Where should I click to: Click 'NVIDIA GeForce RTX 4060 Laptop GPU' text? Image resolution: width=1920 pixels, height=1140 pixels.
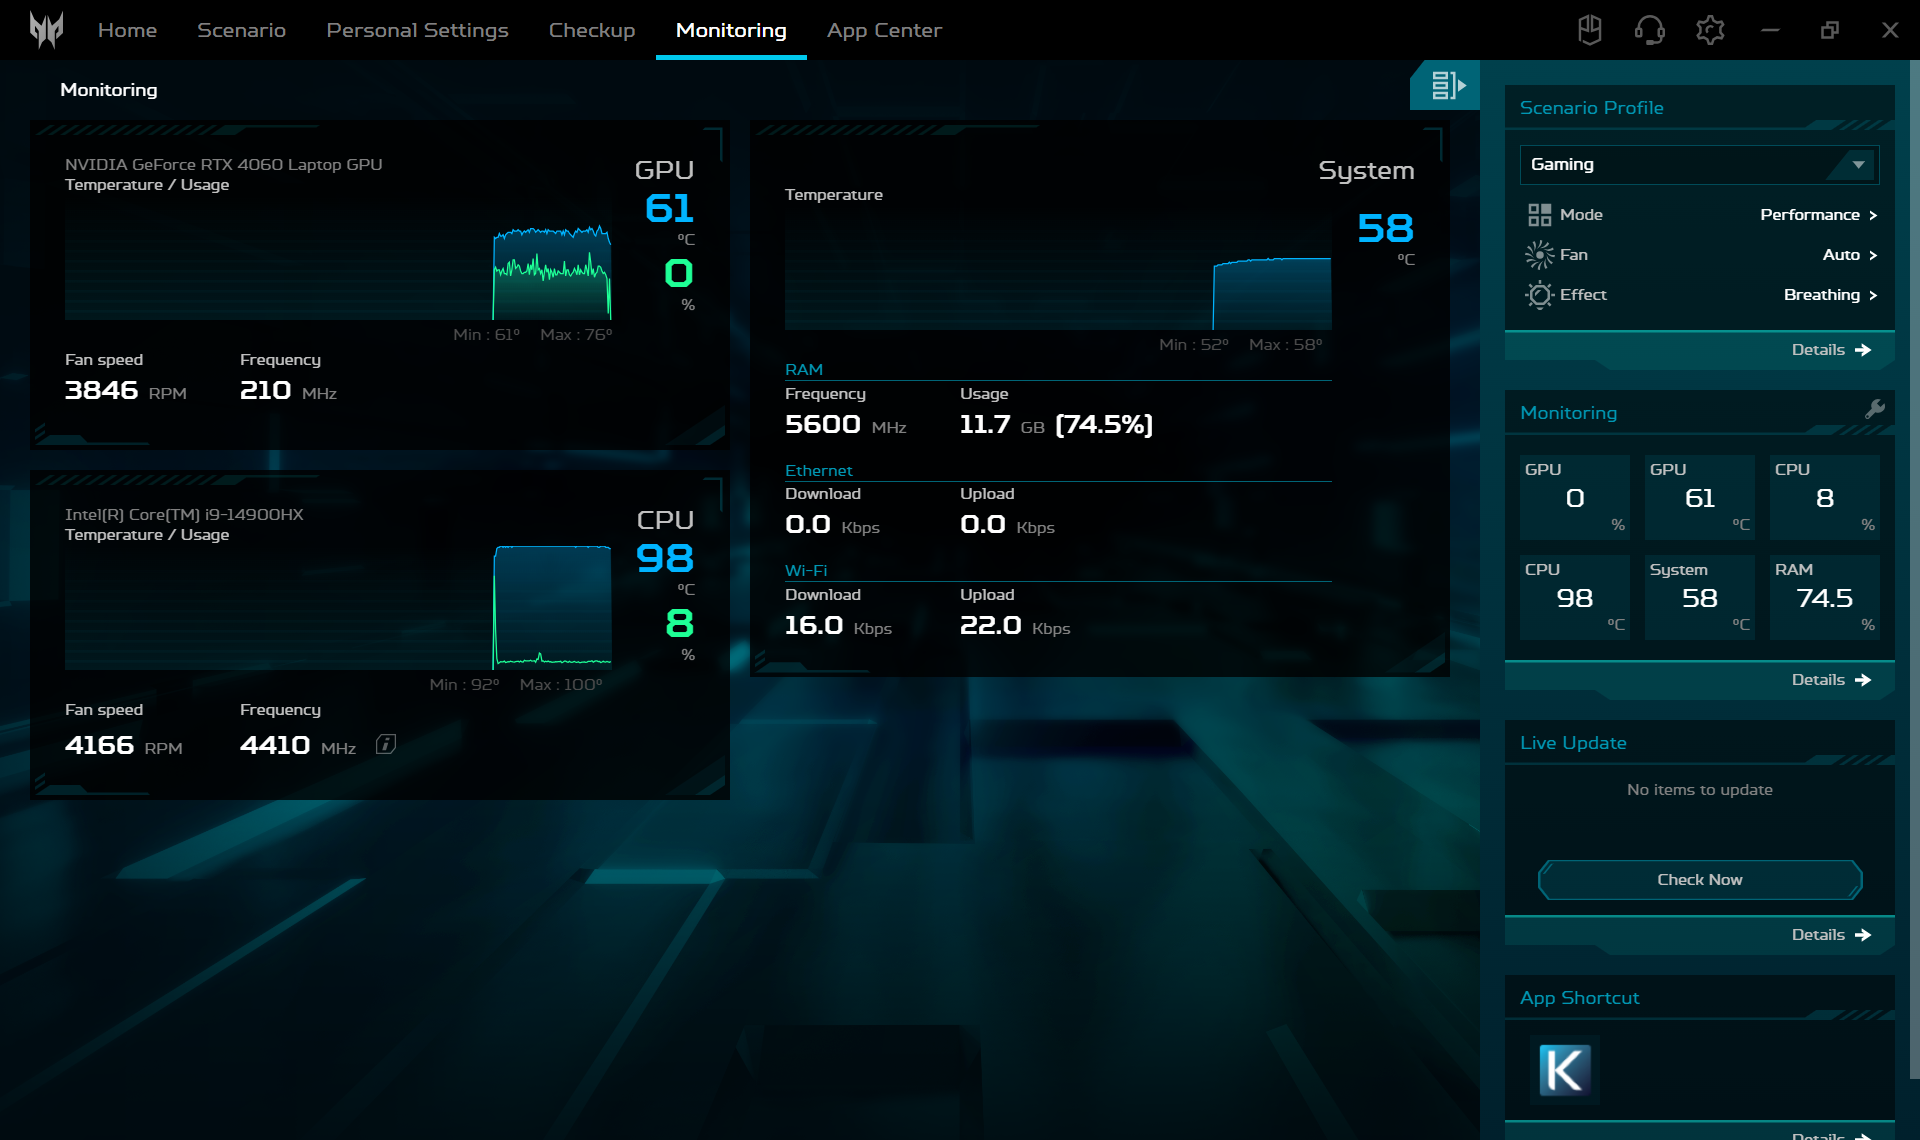point(223,165)
